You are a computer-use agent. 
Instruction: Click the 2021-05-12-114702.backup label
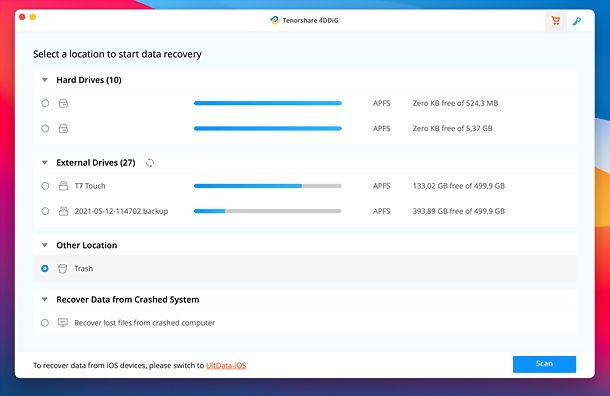pyautogui.click(x=121, y=211)
